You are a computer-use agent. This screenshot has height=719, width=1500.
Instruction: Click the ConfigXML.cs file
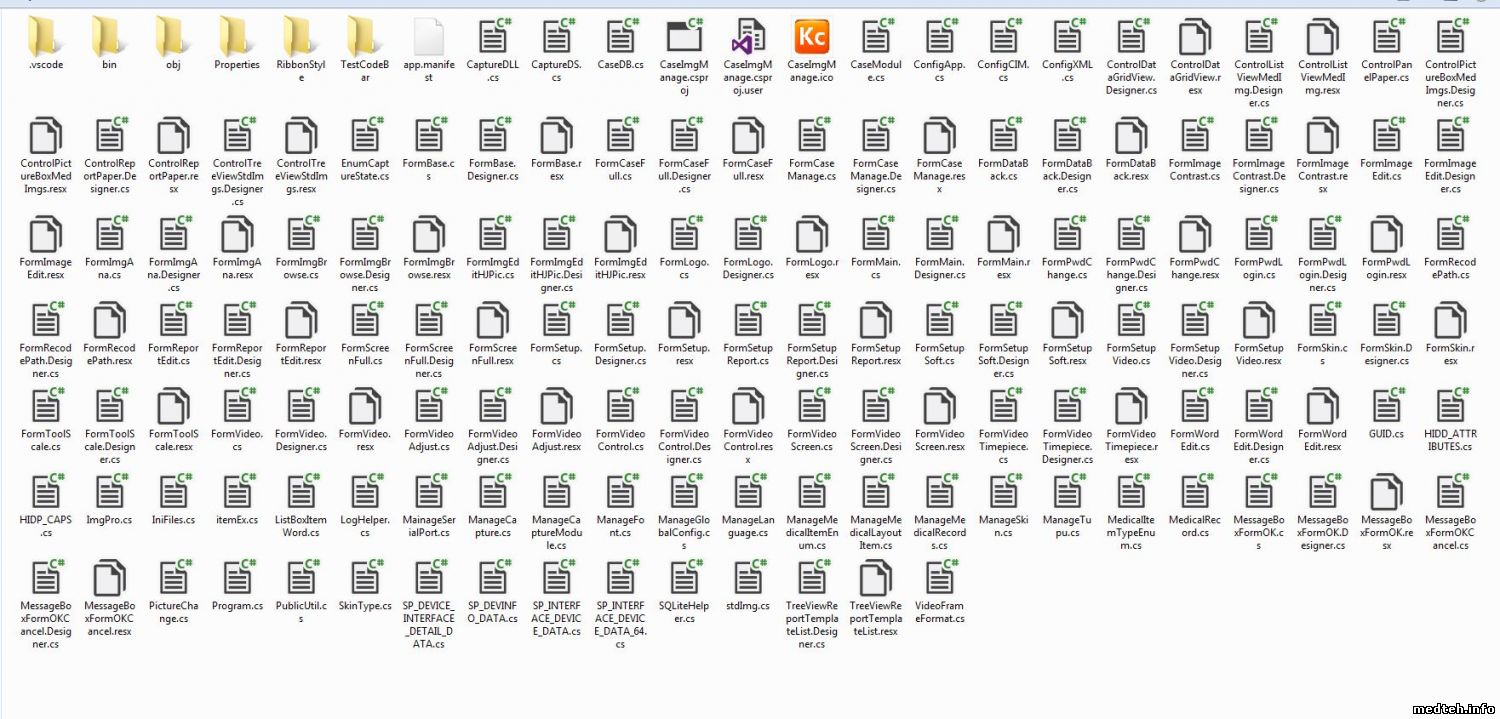[1067, 38]
